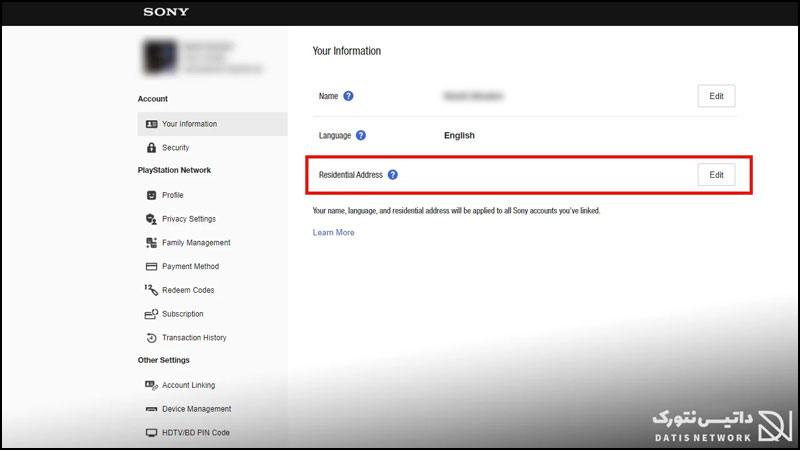Click help icon next to Name
The height and width of the screenshot is (450, 800).
click(349, 96)
